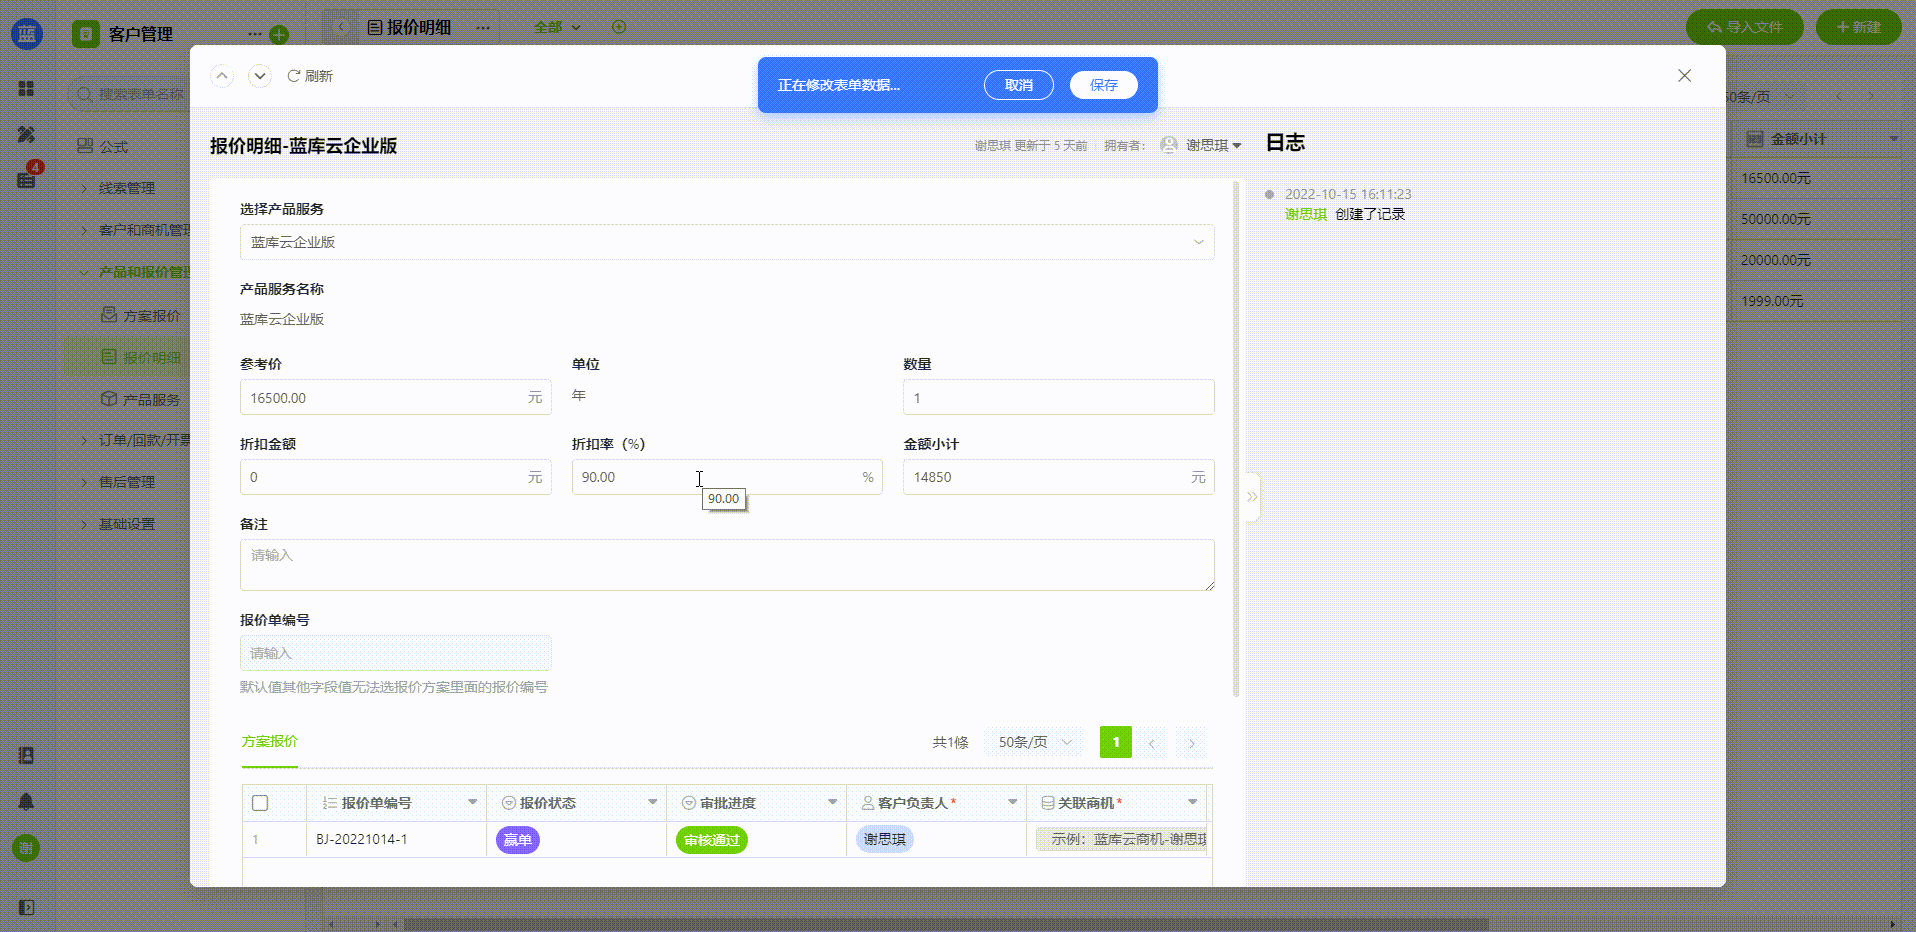Open the 50条/页 page size dropdown in dialog
This screenshot has width=1916, height=932.
[1034, 742]
